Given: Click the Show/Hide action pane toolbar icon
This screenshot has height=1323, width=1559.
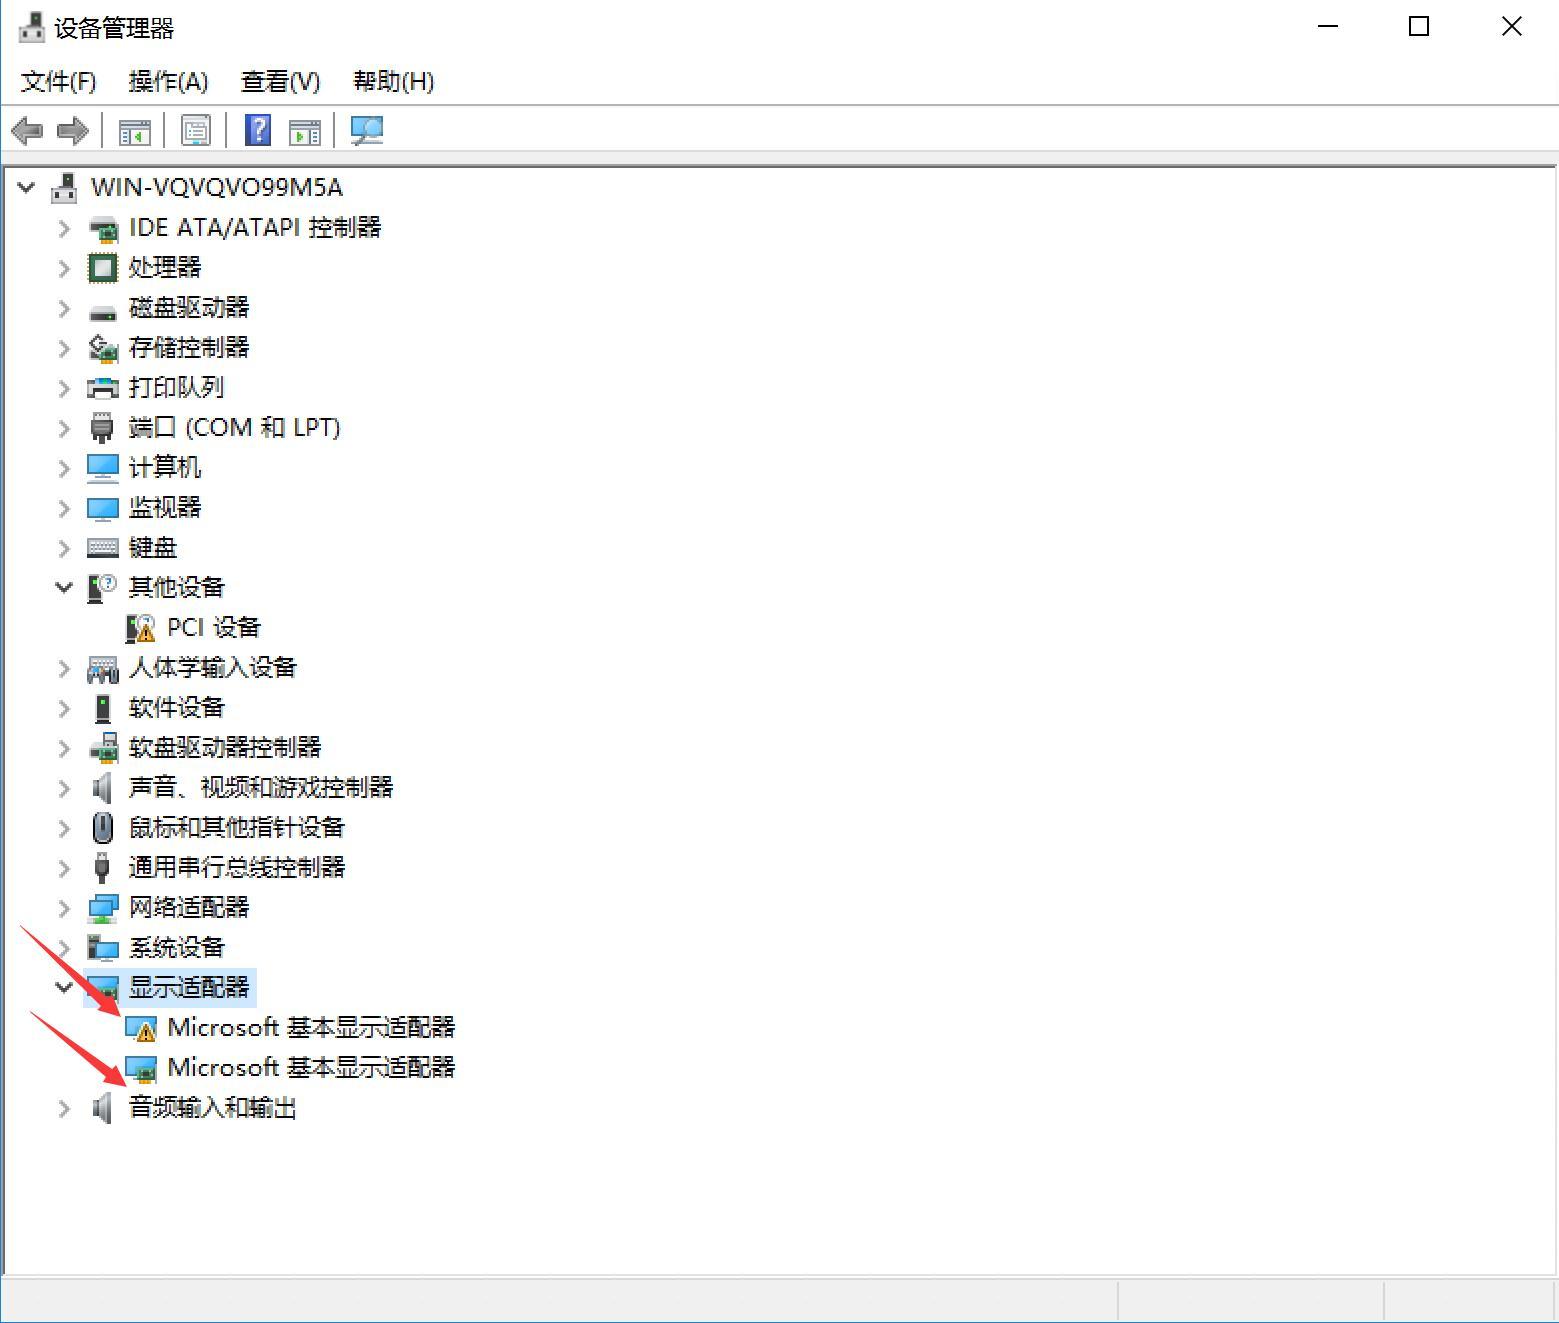Looking at the screenshot, I should (x=305, y=131).
